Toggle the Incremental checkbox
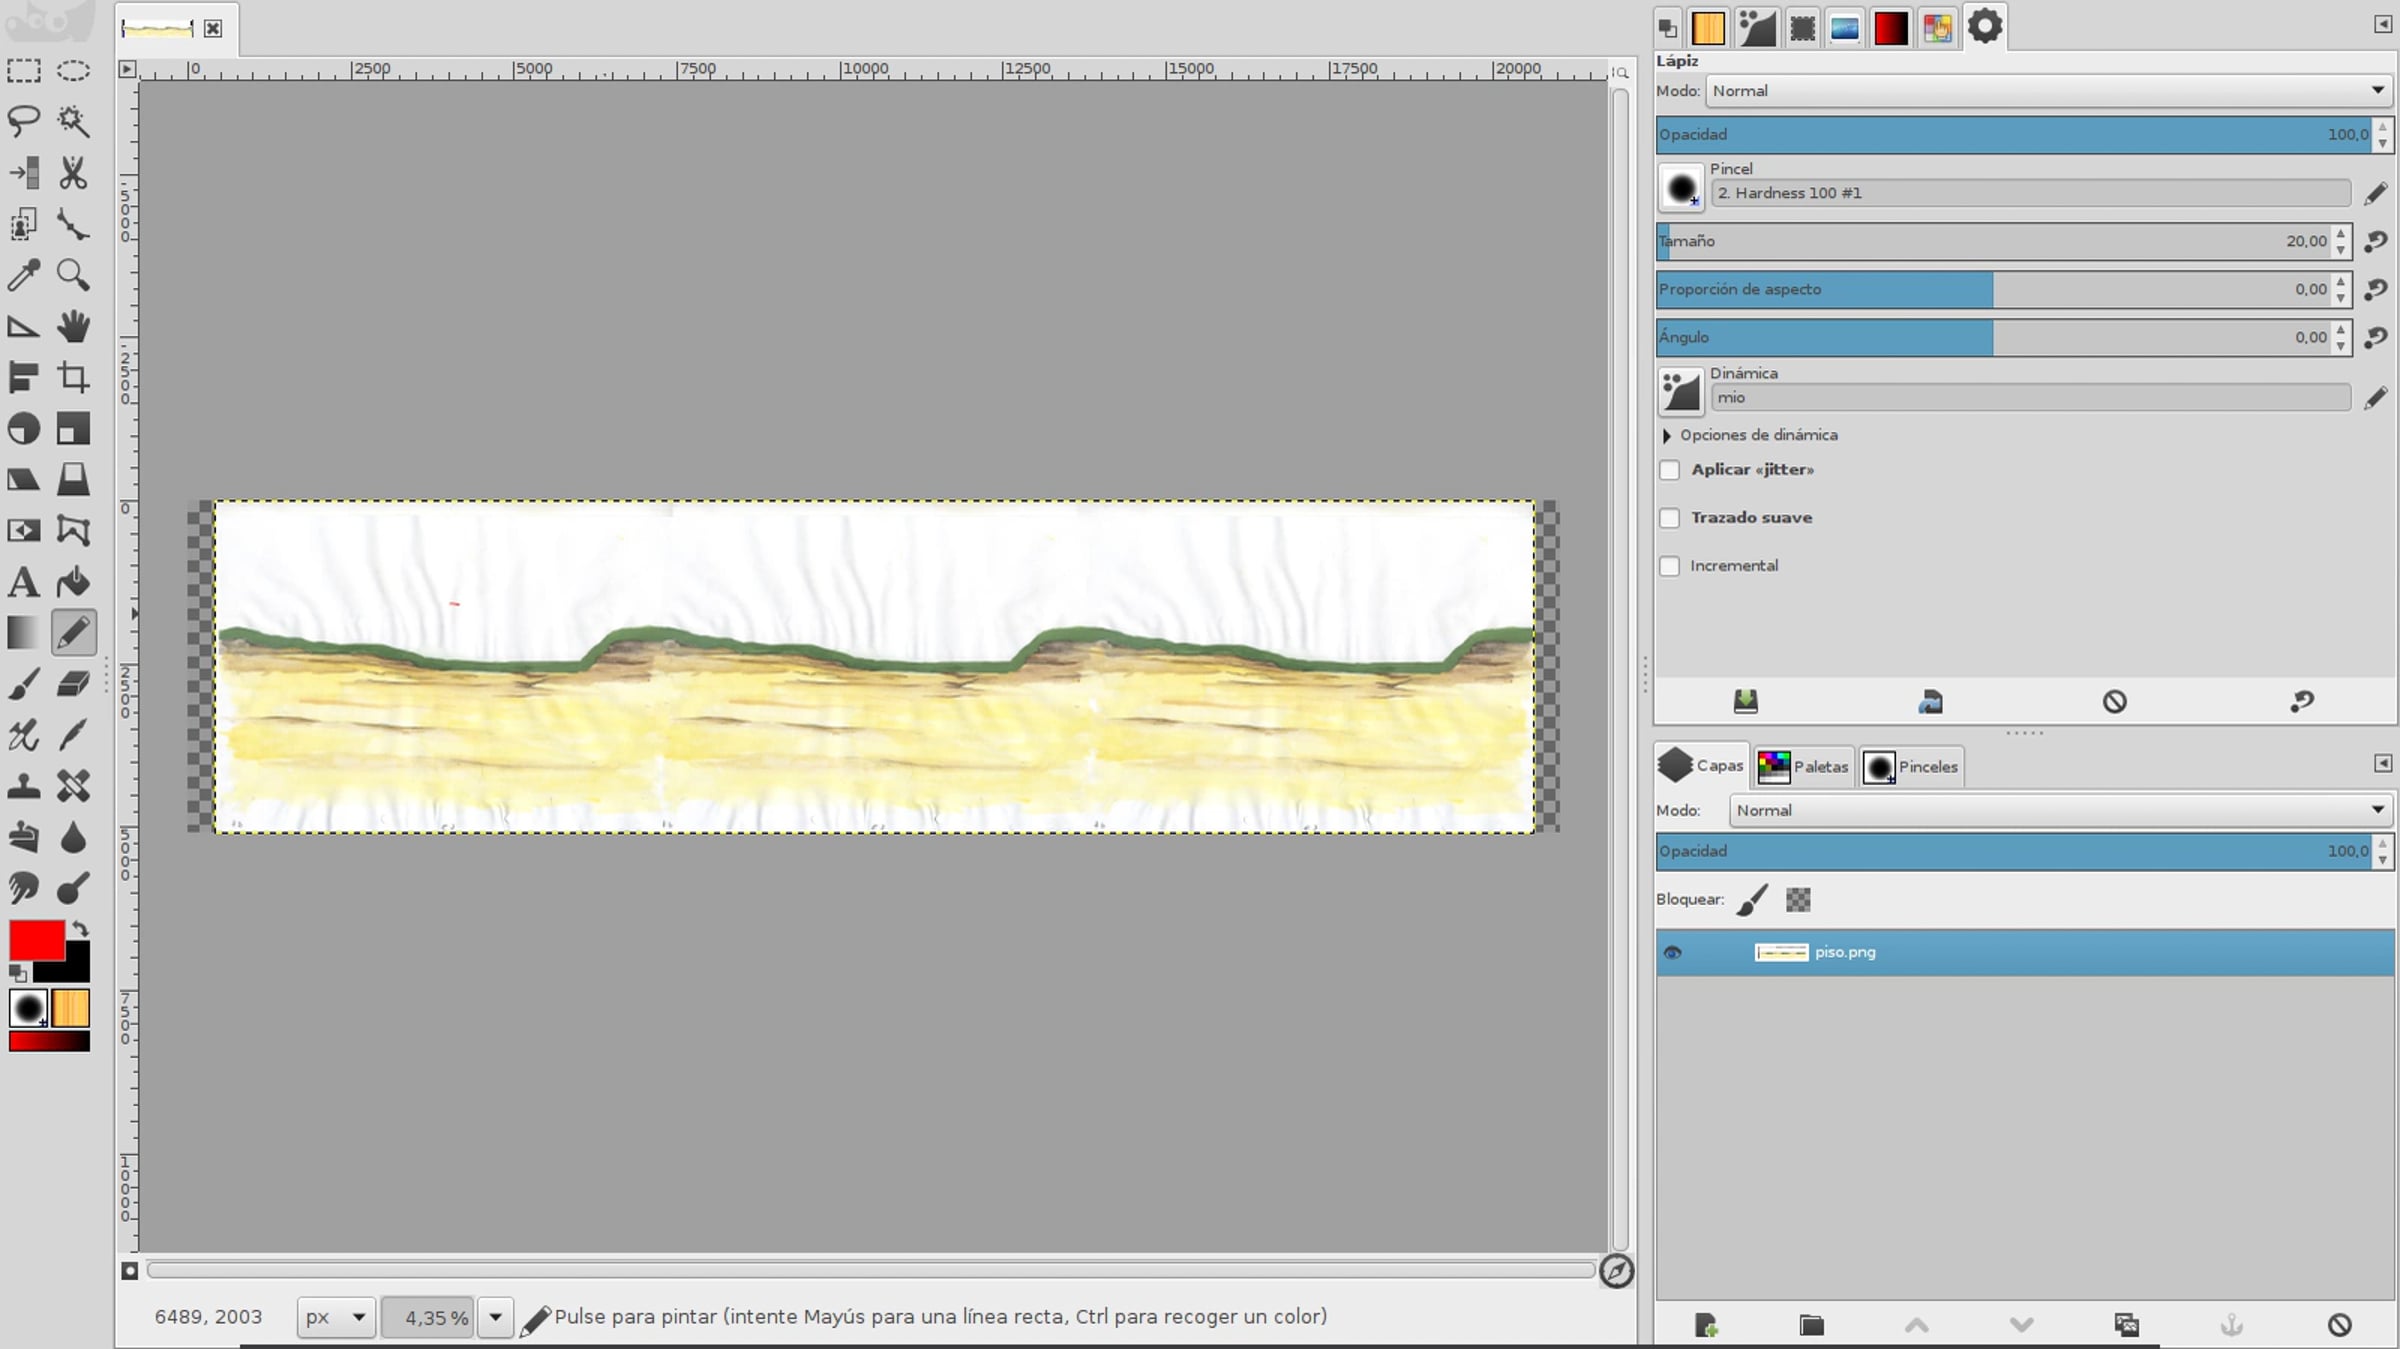The height and width of the screenshot is (1349, 2400). tap(1669, 566)
